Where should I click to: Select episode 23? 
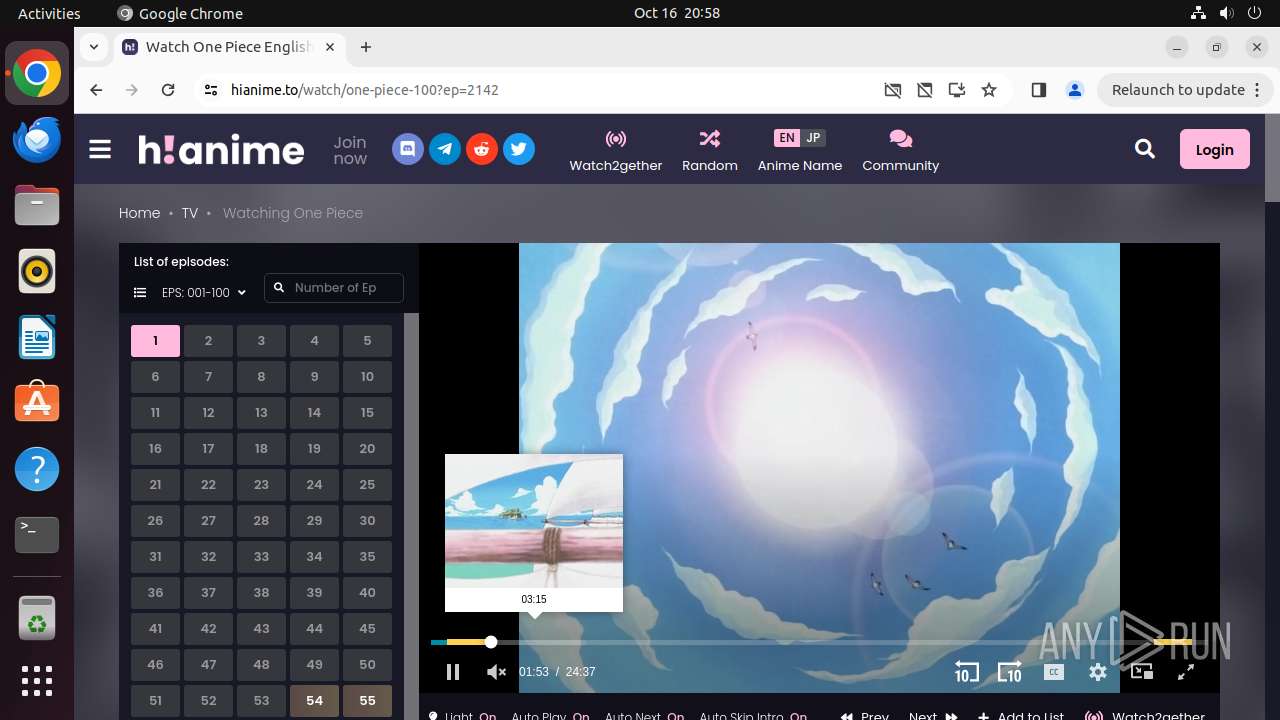[x=261, y=485]
